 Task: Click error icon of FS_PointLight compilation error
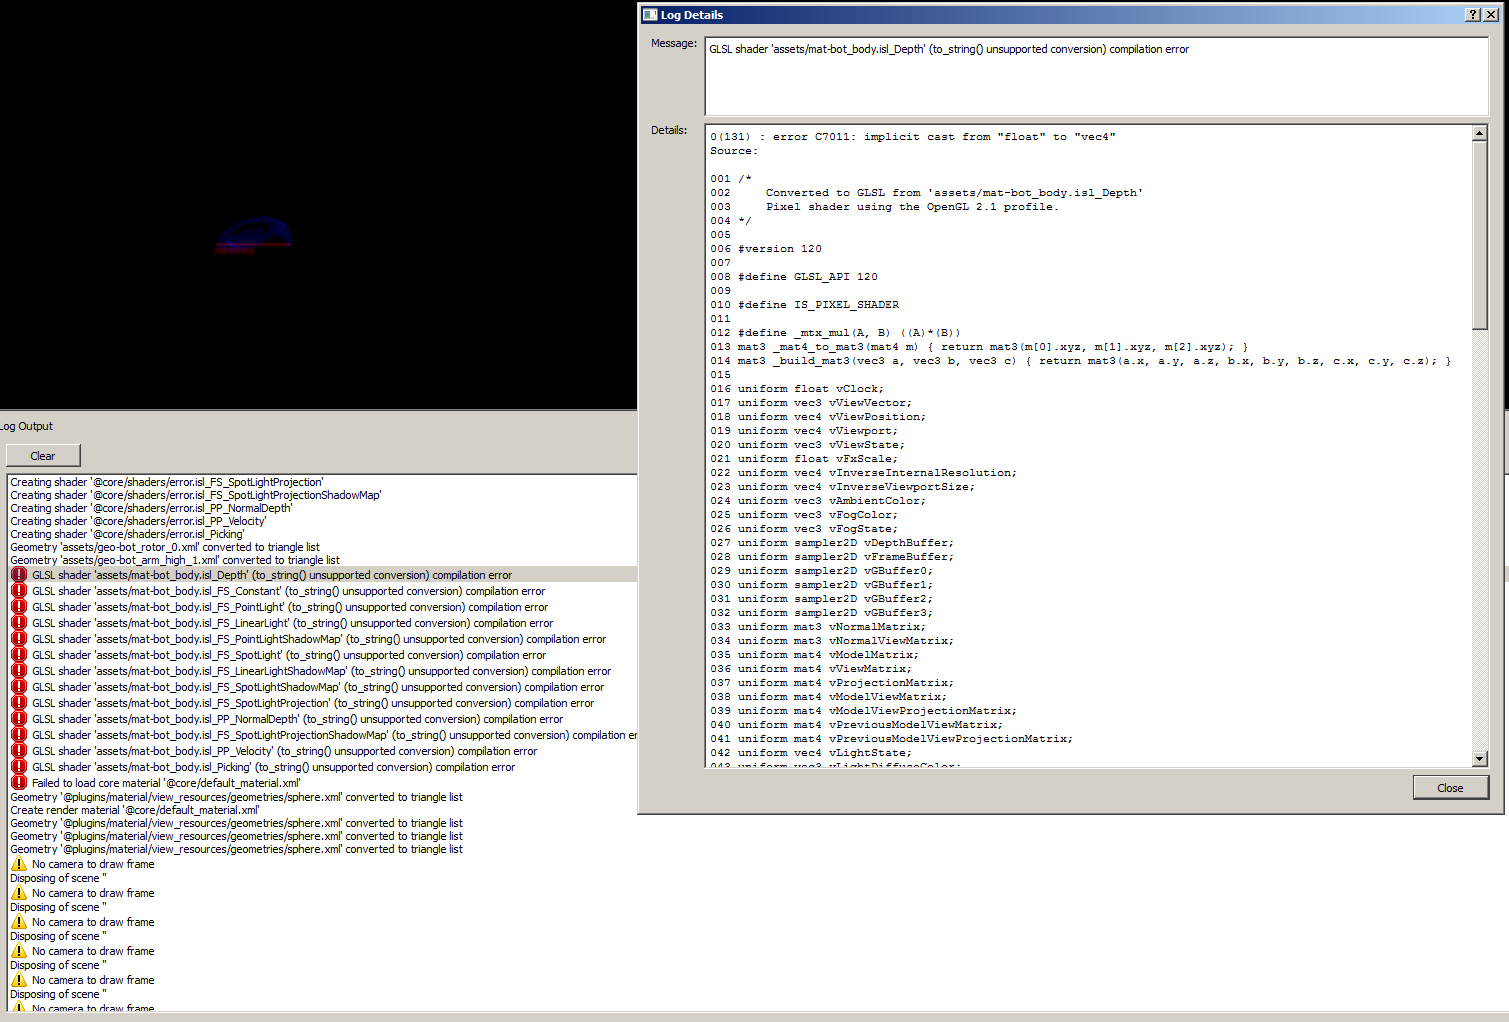19,607
